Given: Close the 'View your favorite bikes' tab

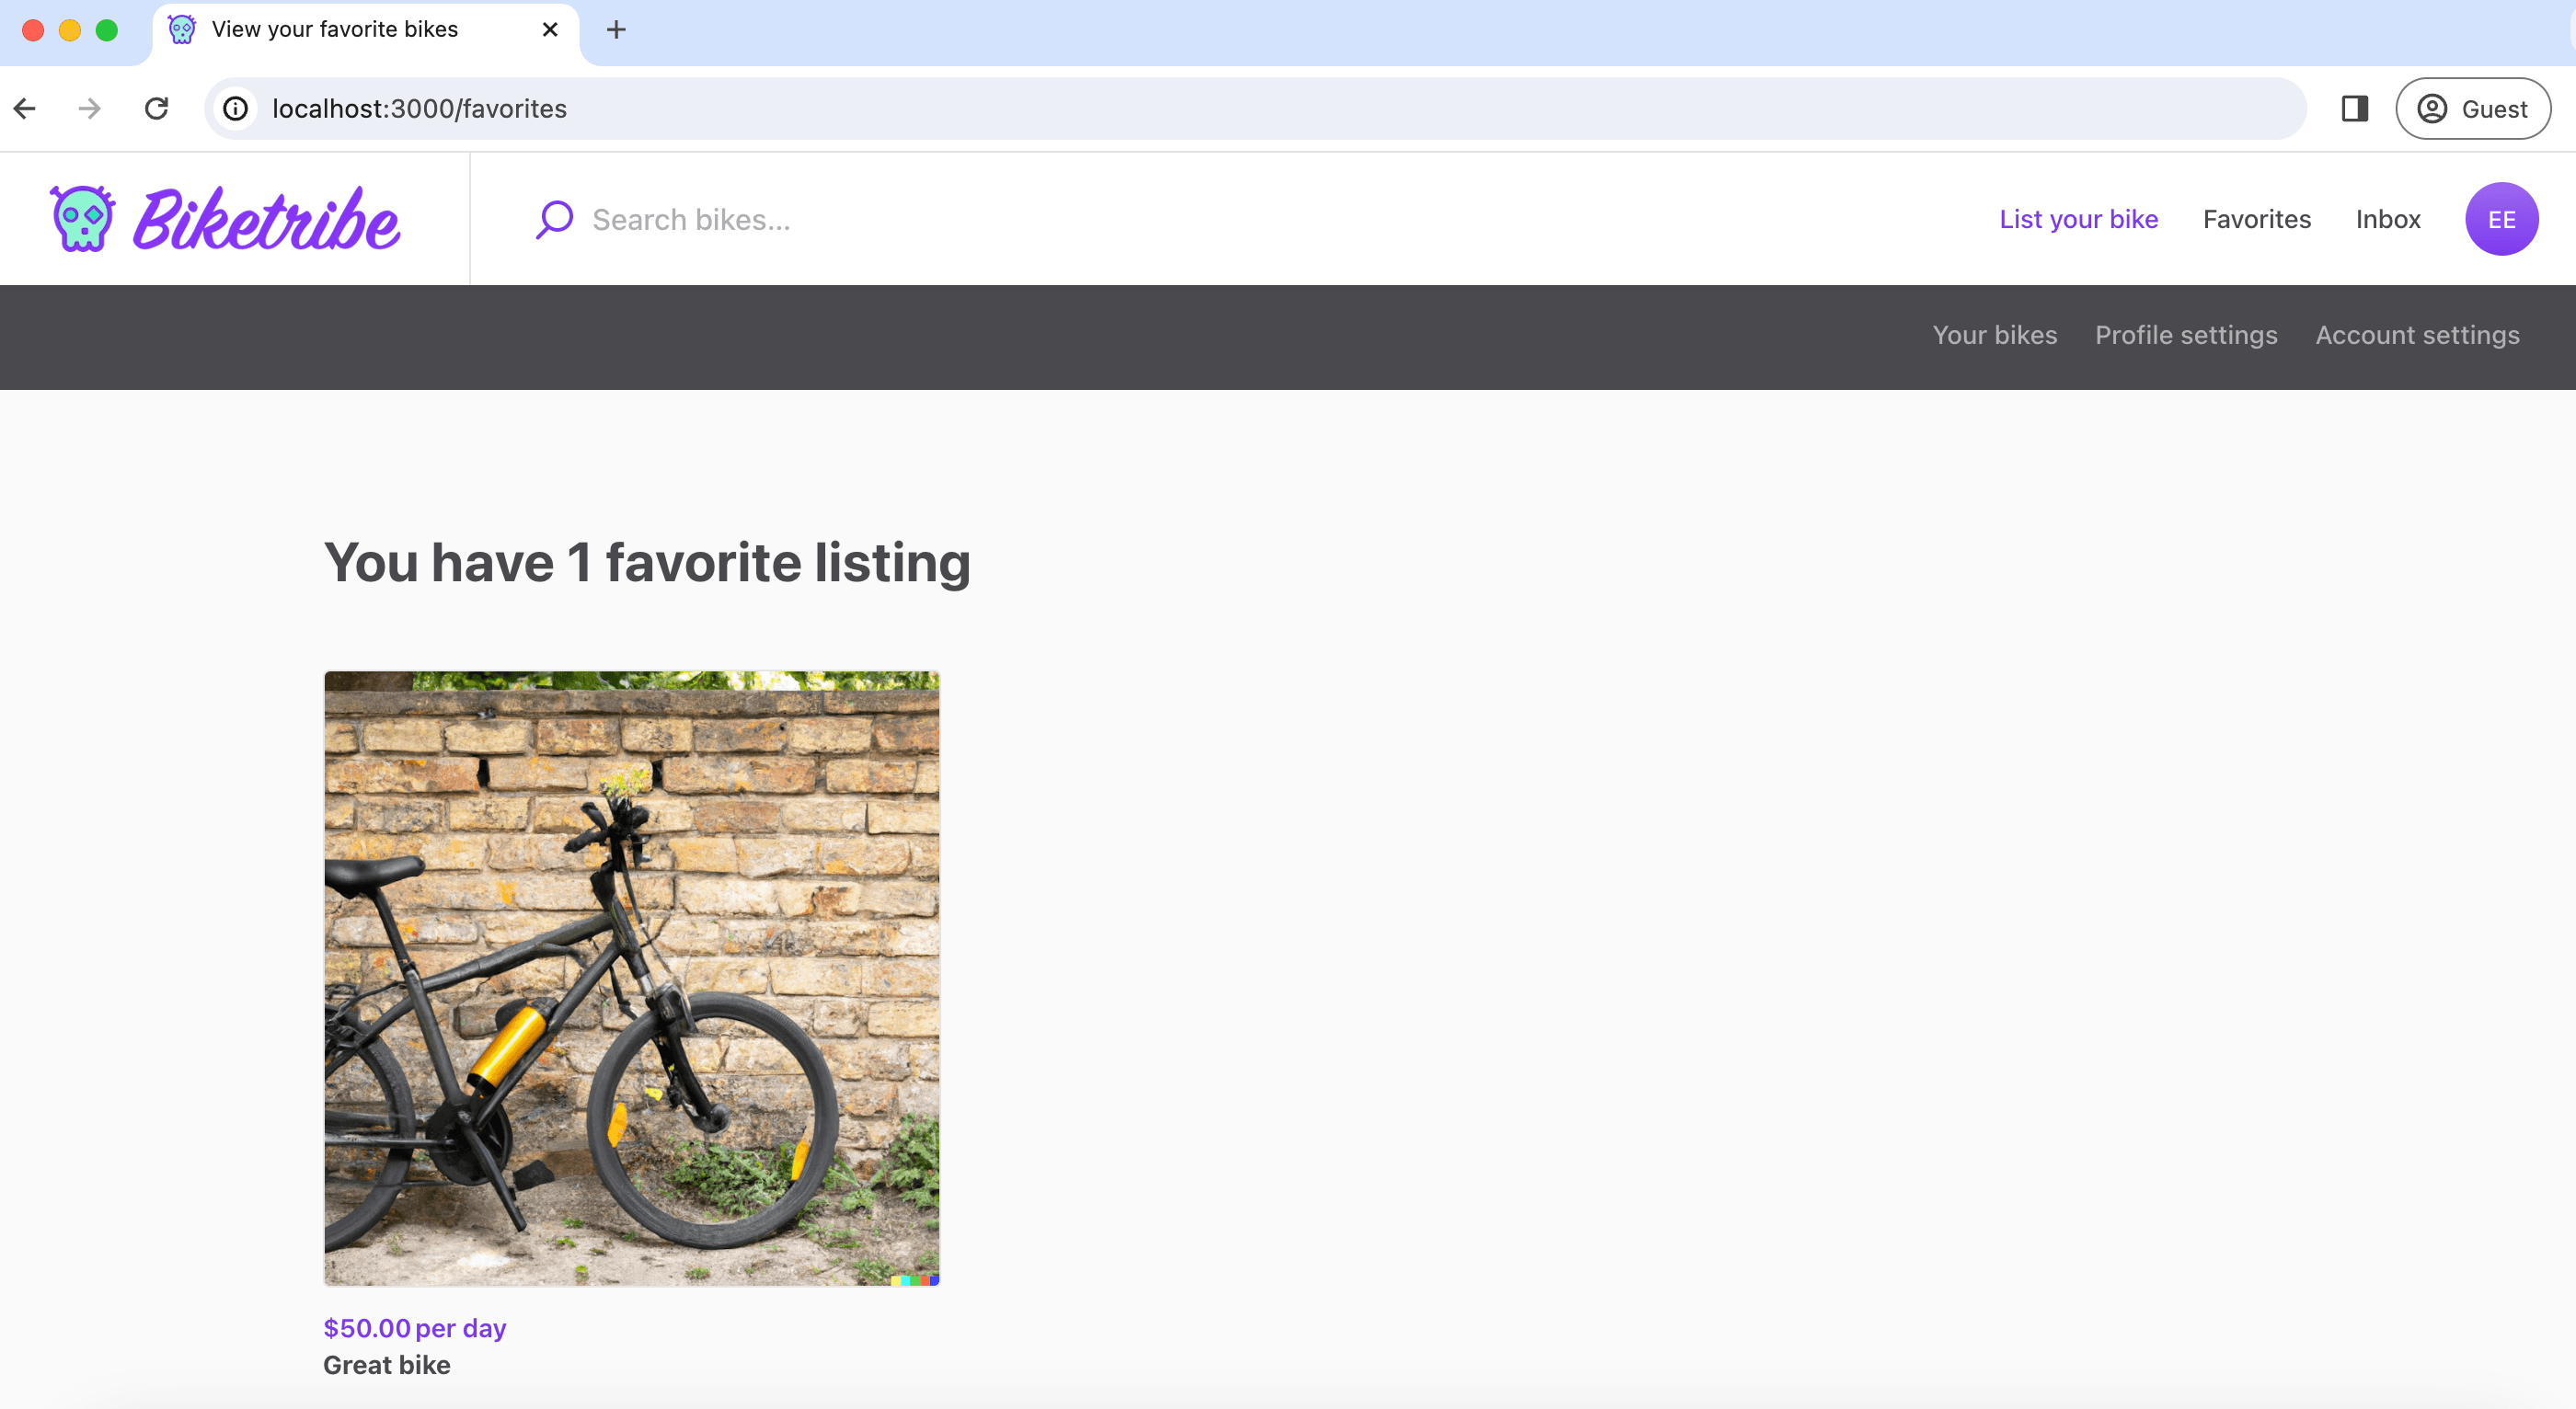Looking at the screenshot, I should tap(549, 30).
